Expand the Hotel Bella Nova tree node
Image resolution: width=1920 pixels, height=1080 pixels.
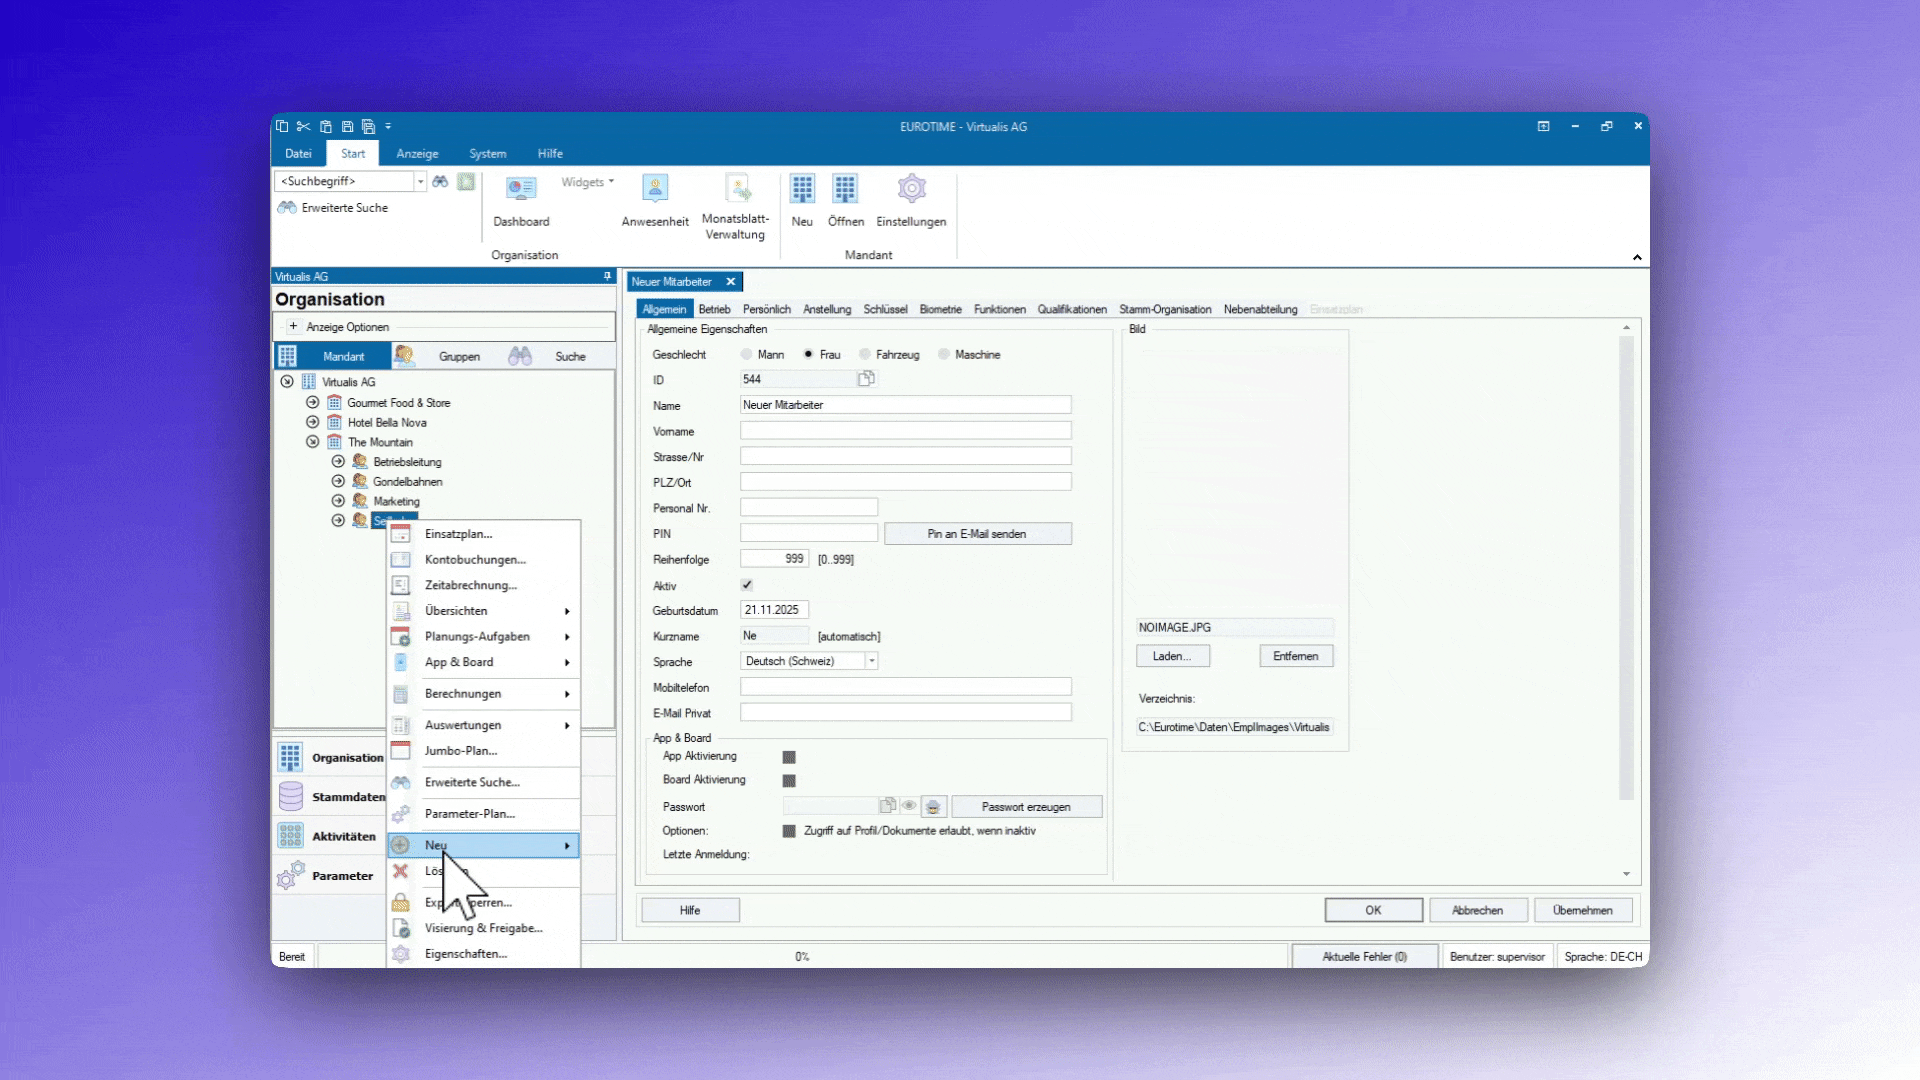pos(313,422)
